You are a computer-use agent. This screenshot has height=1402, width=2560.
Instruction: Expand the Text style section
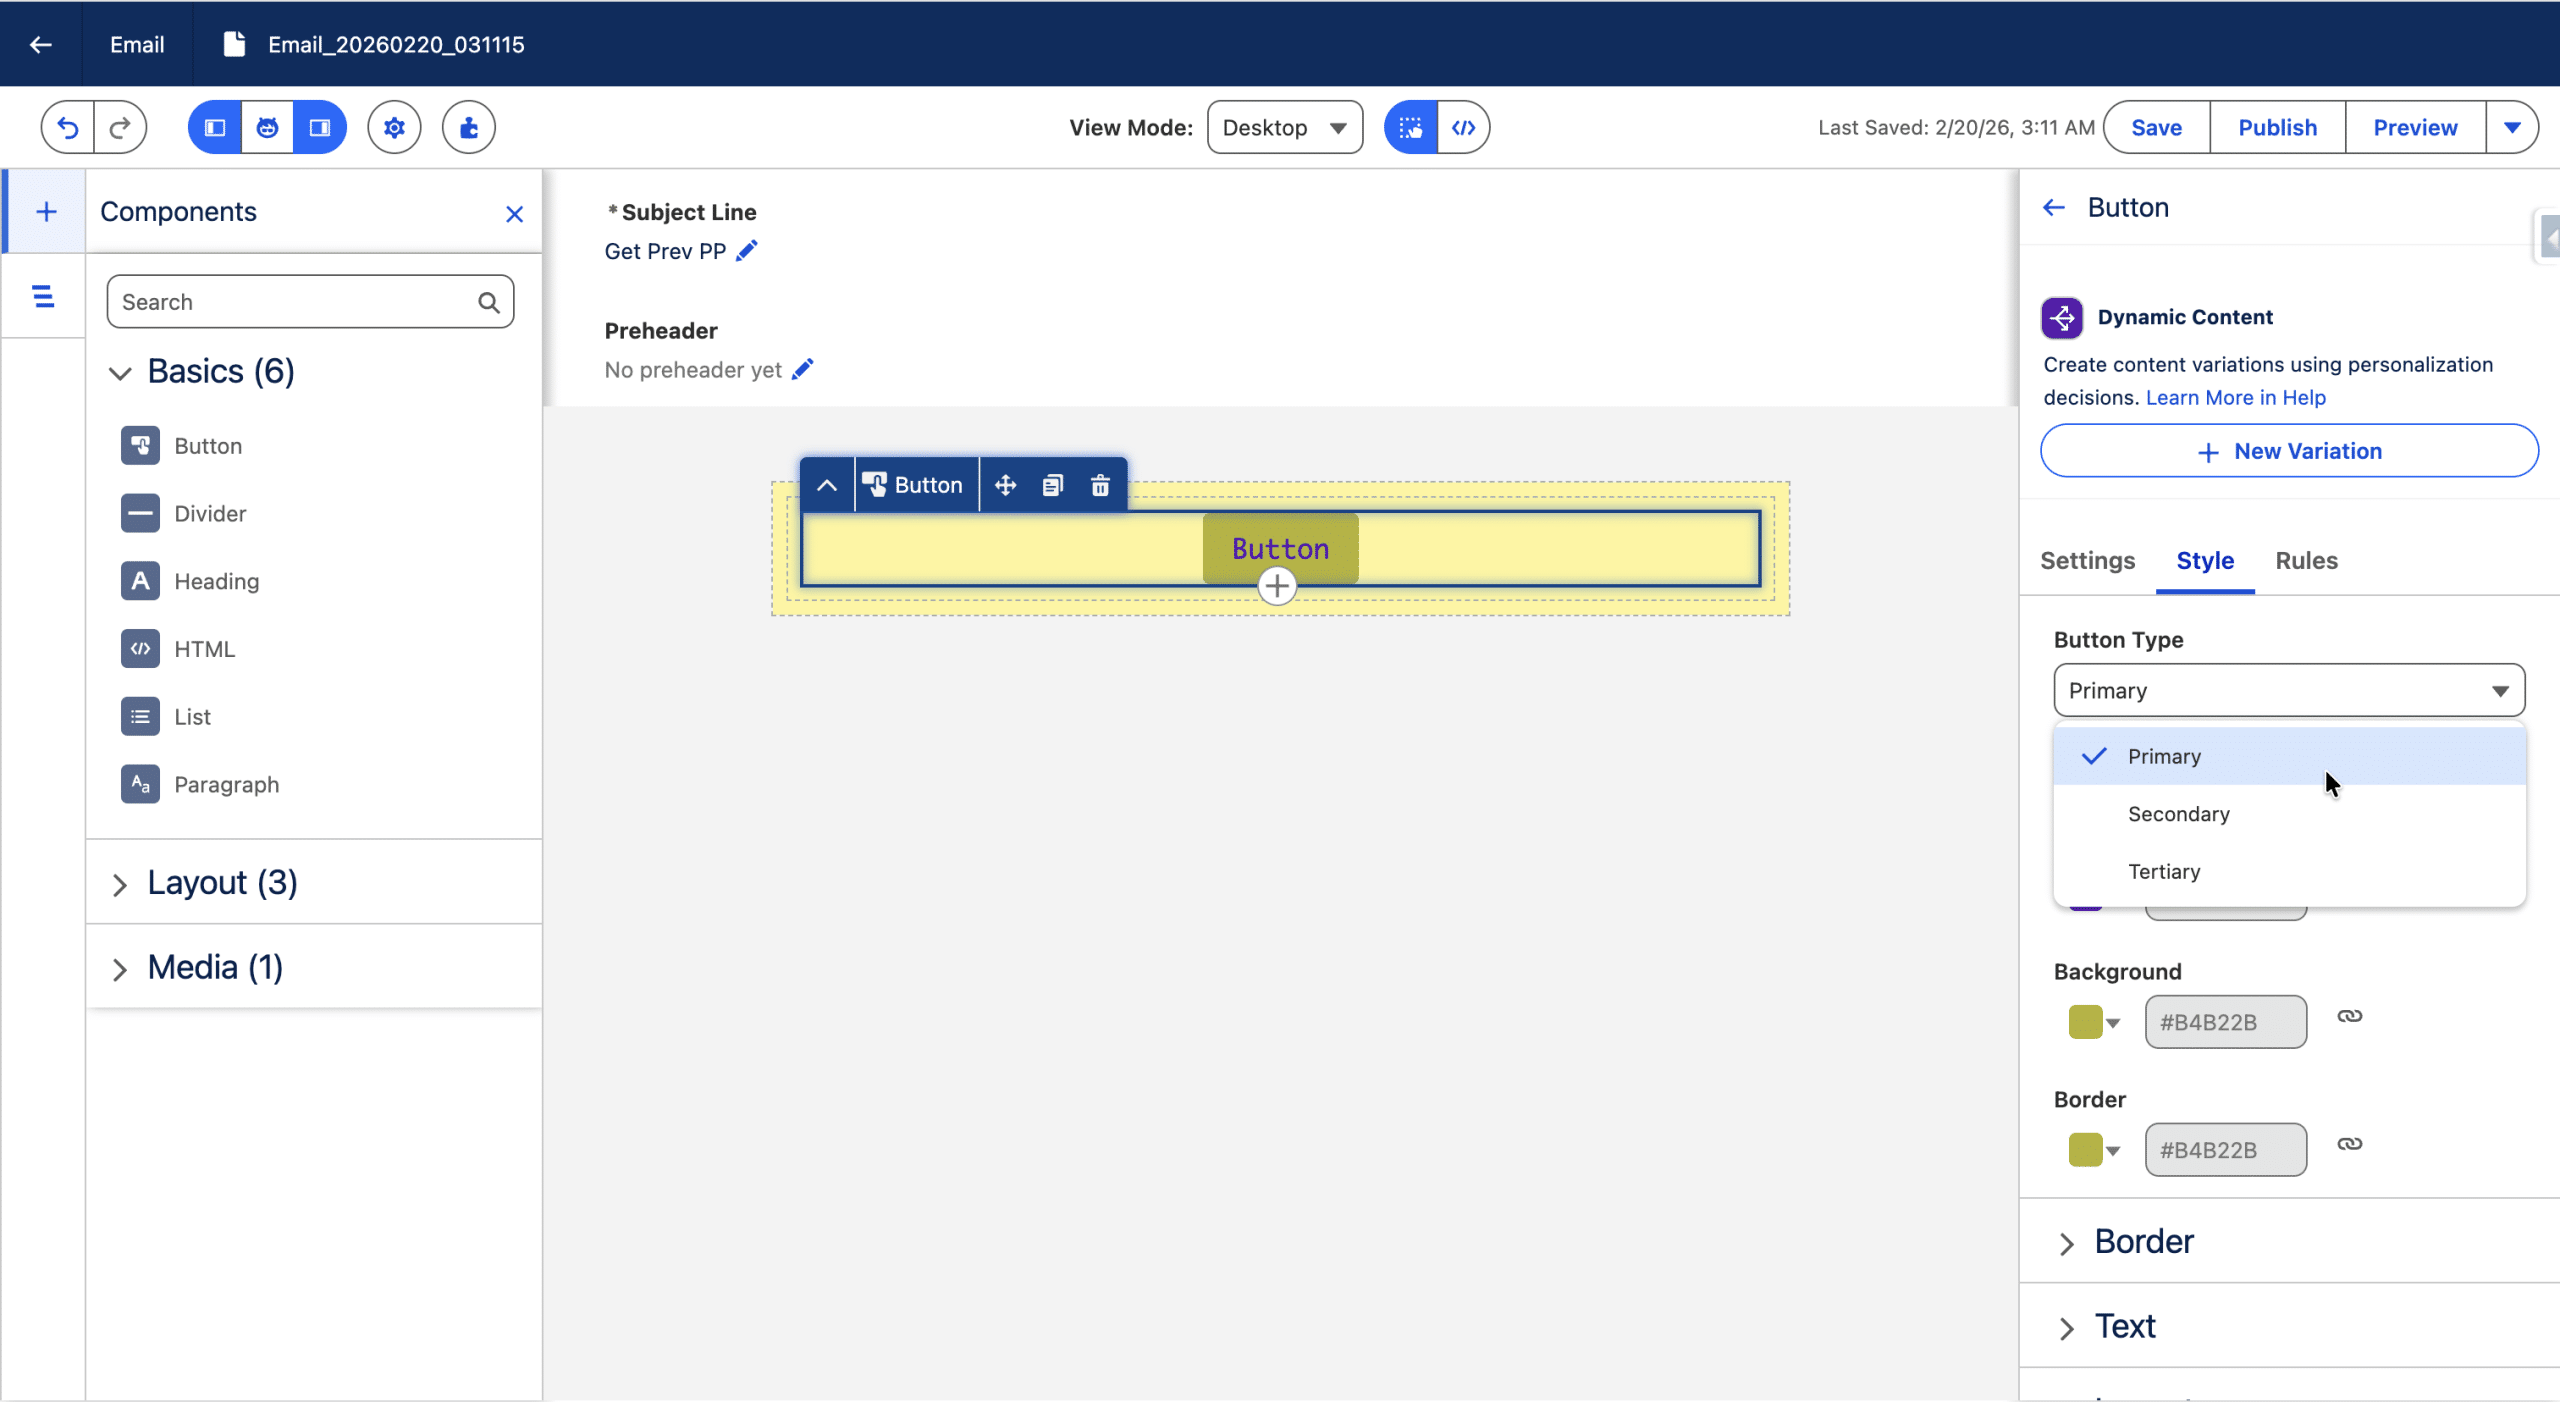[2125, 1326]
